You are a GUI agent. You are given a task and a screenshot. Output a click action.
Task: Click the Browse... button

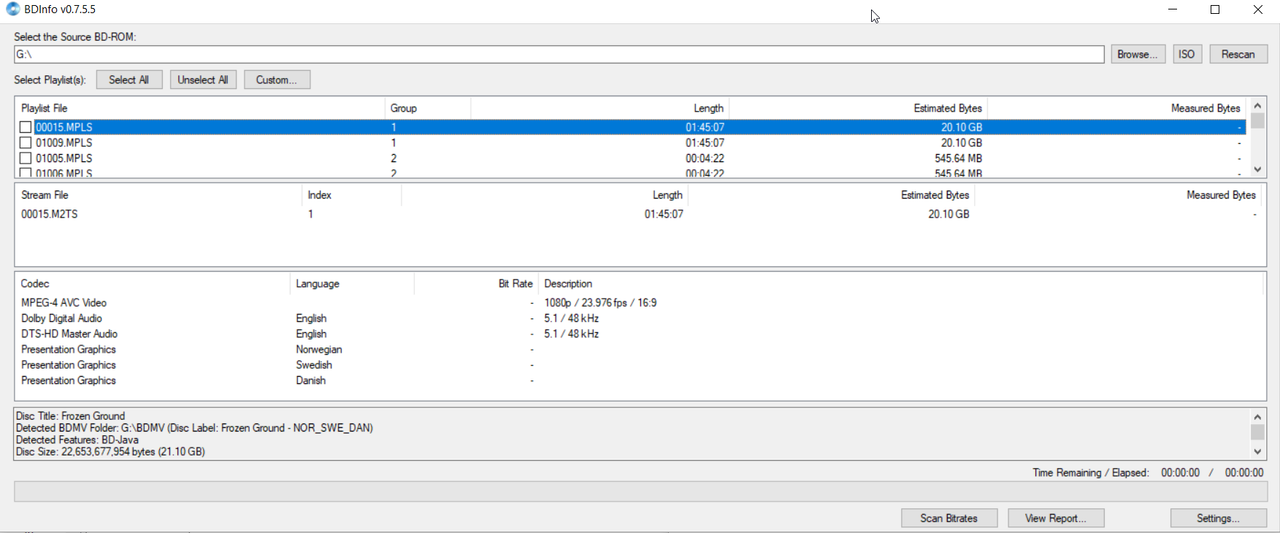pos(1138,54)
